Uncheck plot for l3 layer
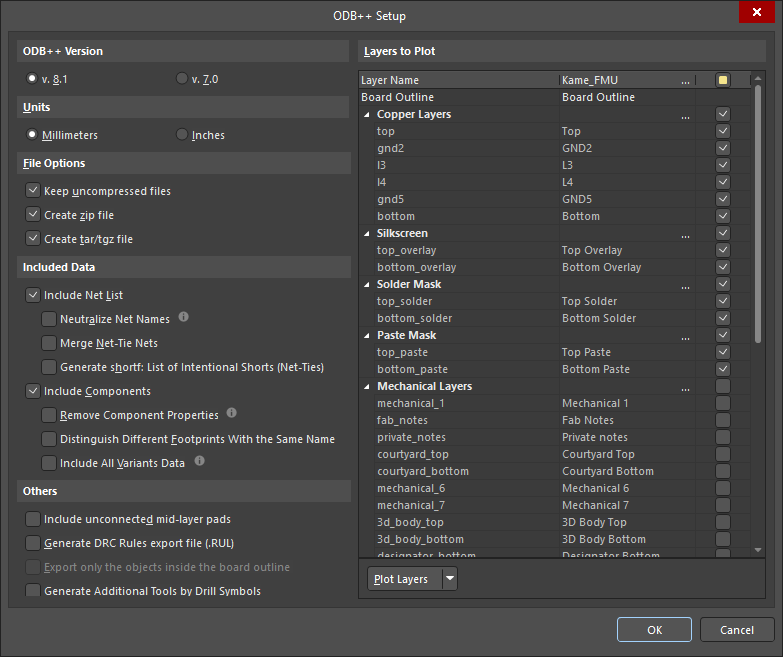 coord(723,165)
